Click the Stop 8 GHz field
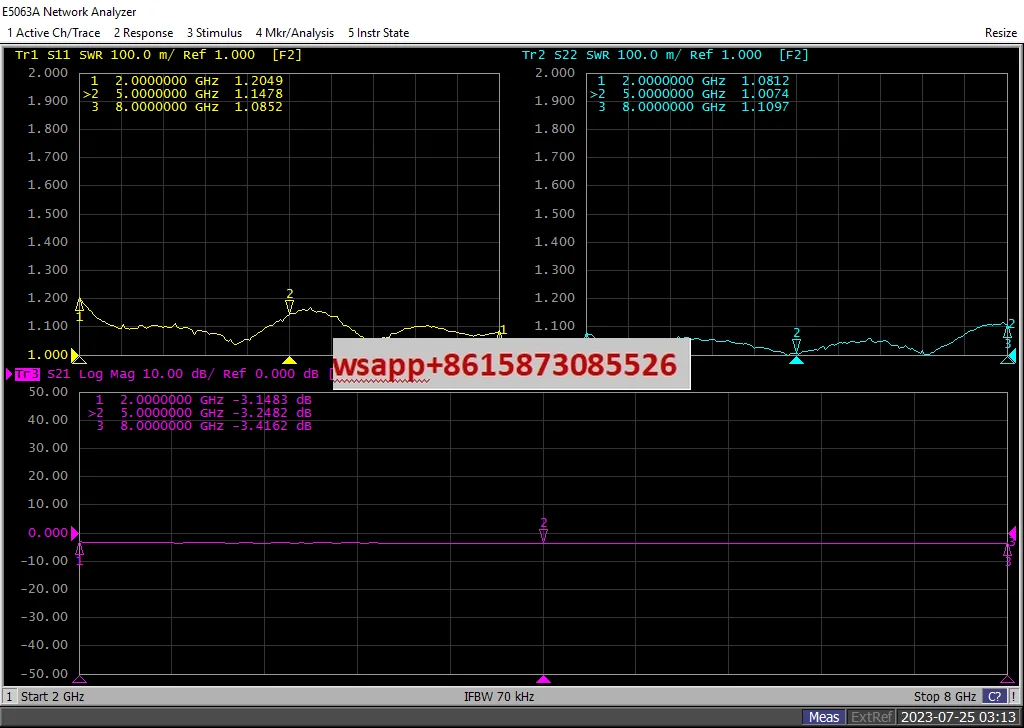 pyautogui.click(x=940, y=696)
